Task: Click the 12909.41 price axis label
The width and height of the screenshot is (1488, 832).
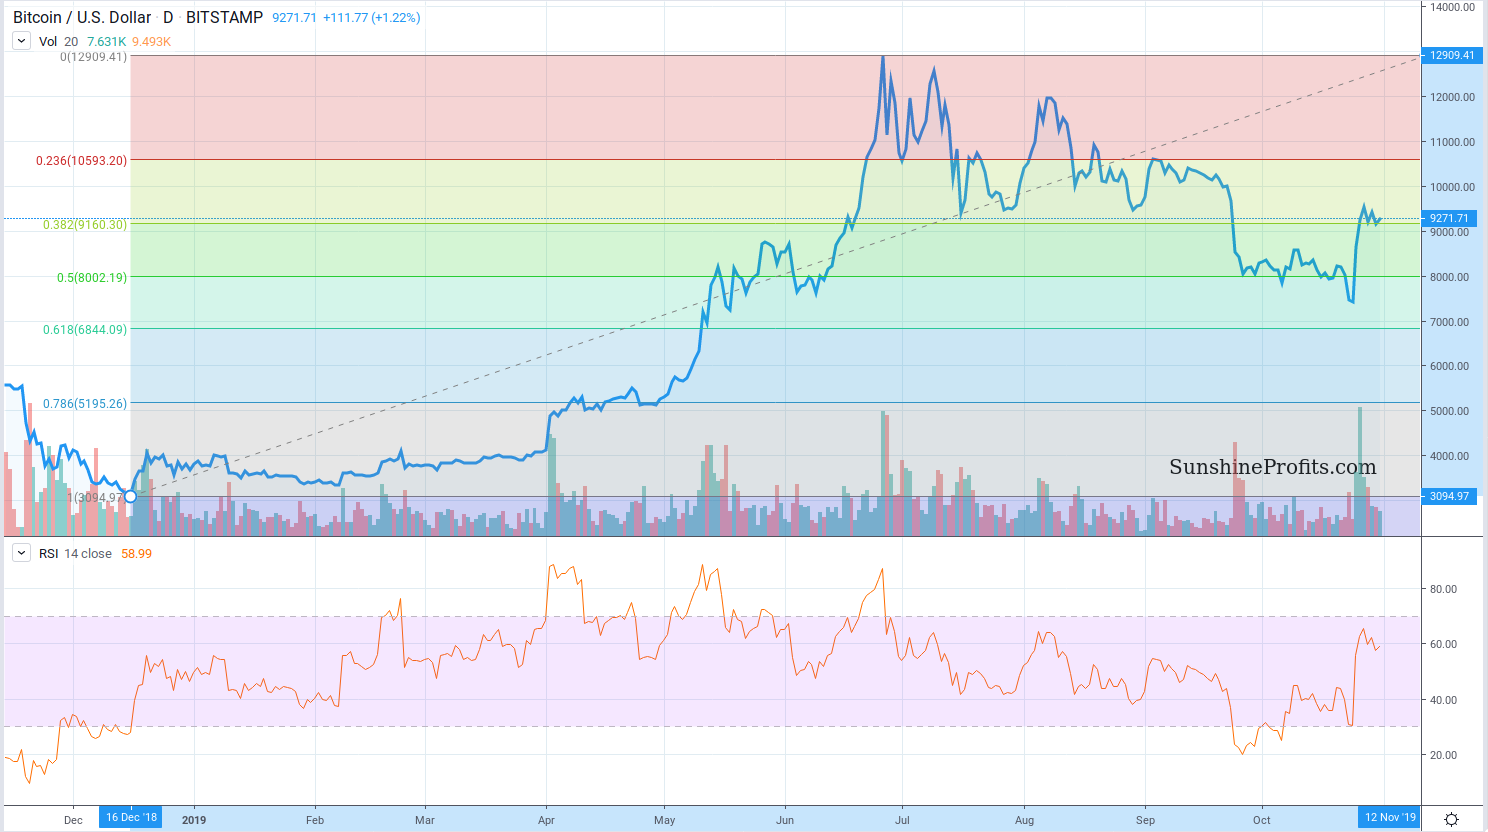Action: [x=1452, y=55]
